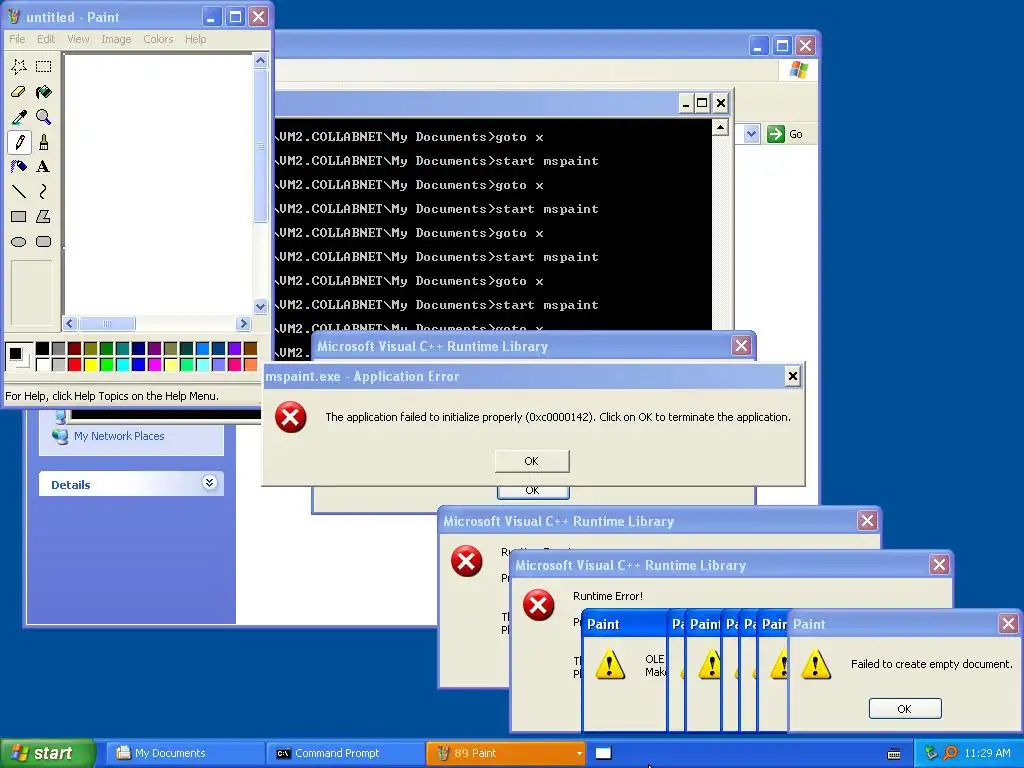Select the Pencil tool in Paint
Image resolution: width=1024 pixels, height=768 pixels.
click(x=18, y=142)
